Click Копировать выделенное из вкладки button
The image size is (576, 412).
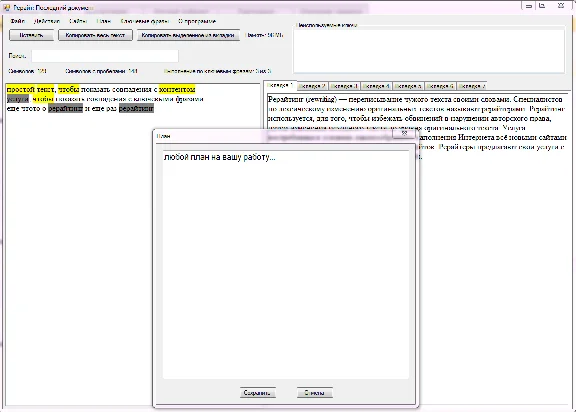click(188, 35)
